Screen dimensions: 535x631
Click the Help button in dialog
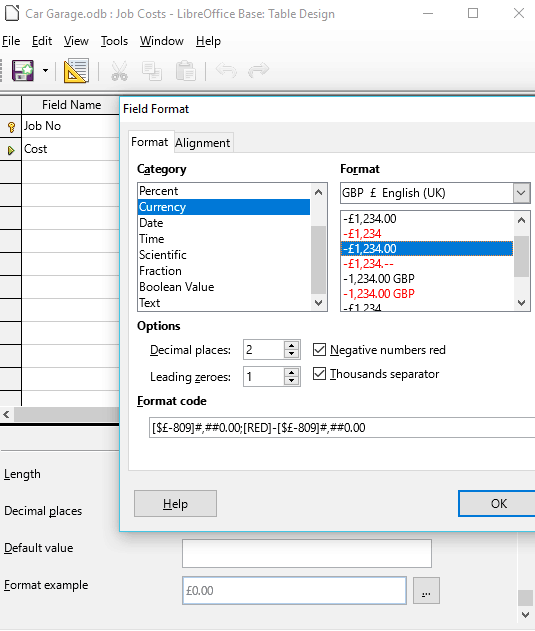[x=176, y=503]
